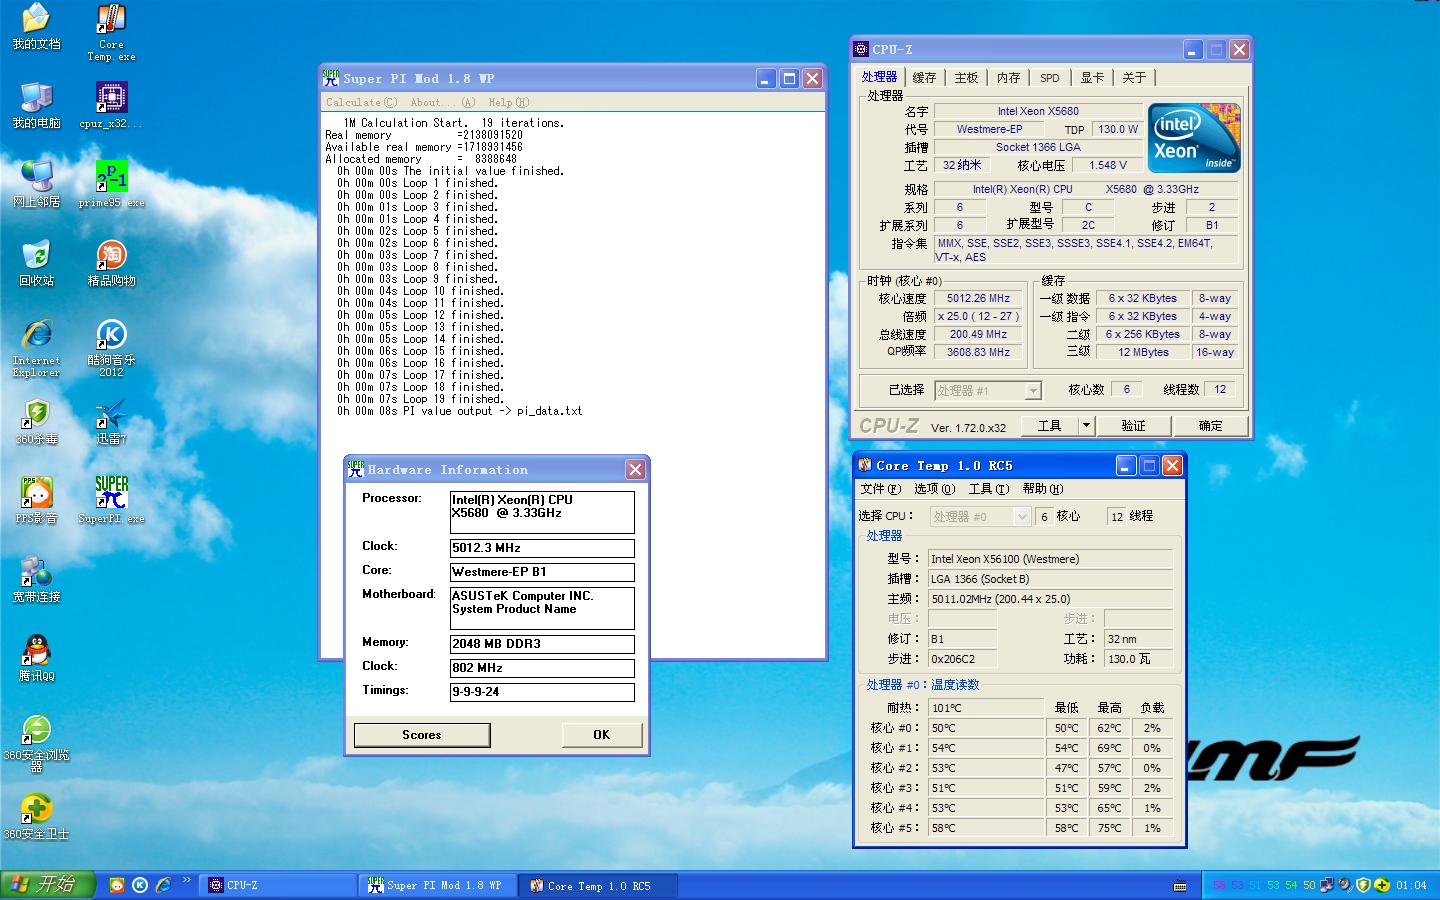1440x900 pixels.
Task: Select the 360安全浏览器 desktop icon
Action: coord(36,744)
